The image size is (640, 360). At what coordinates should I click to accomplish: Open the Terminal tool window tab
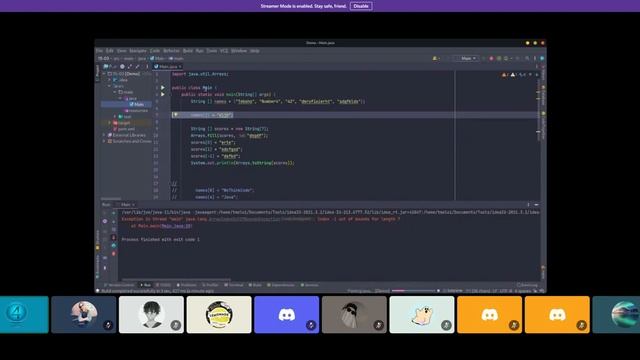tap(234, 285)
